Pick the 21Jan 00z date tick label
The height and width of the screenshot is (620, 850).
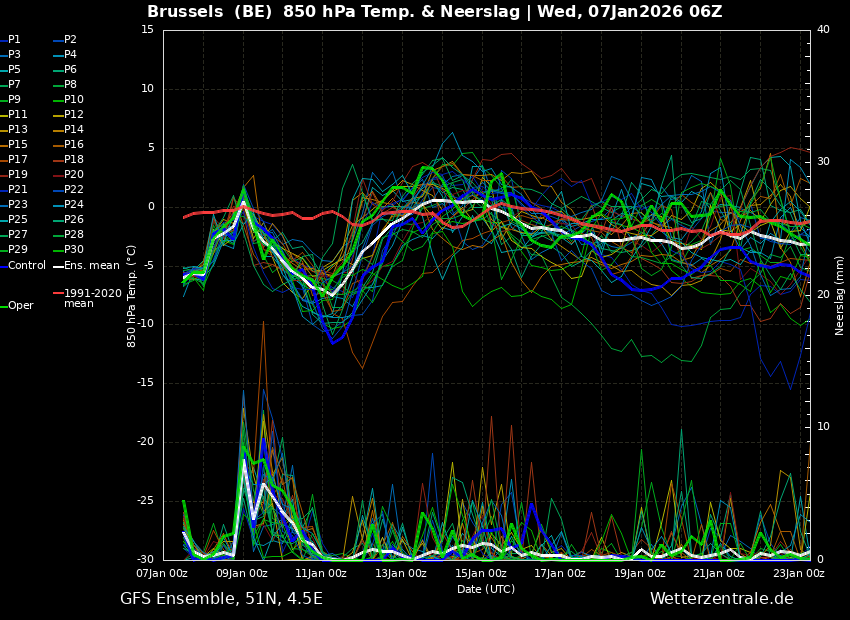coord(719,573)
